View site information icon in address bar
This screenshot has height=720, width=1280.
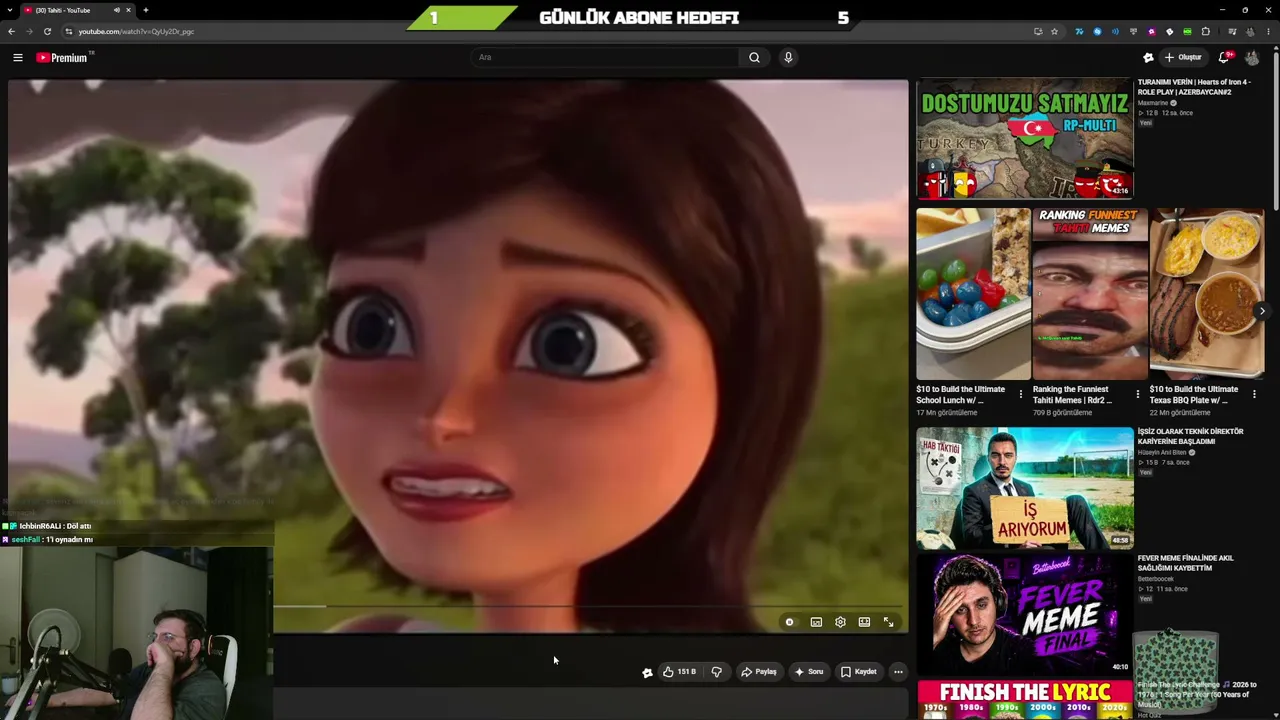pyautogui.click(x=68, y=31)
